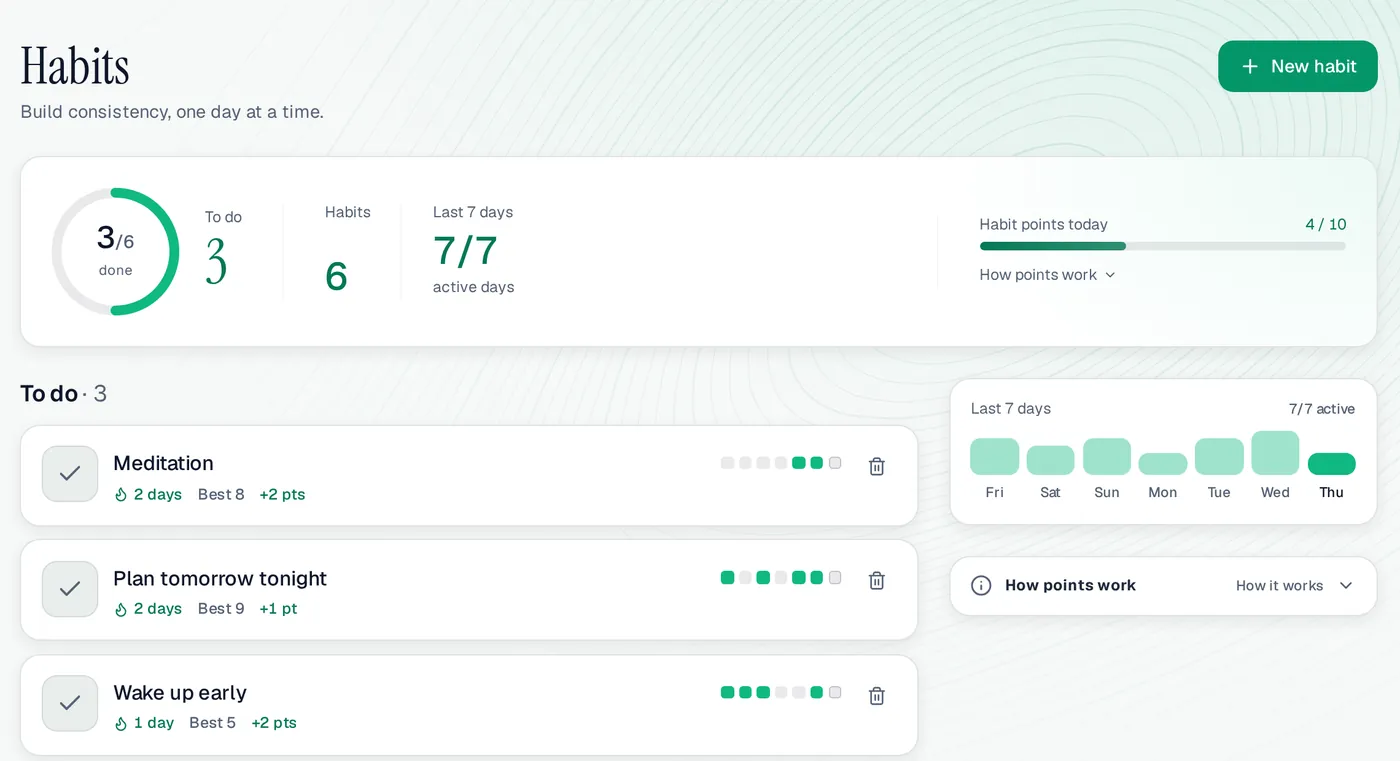Mark Meditation as done
This screenshot has width=1400, height=761.
pos(70,474)
